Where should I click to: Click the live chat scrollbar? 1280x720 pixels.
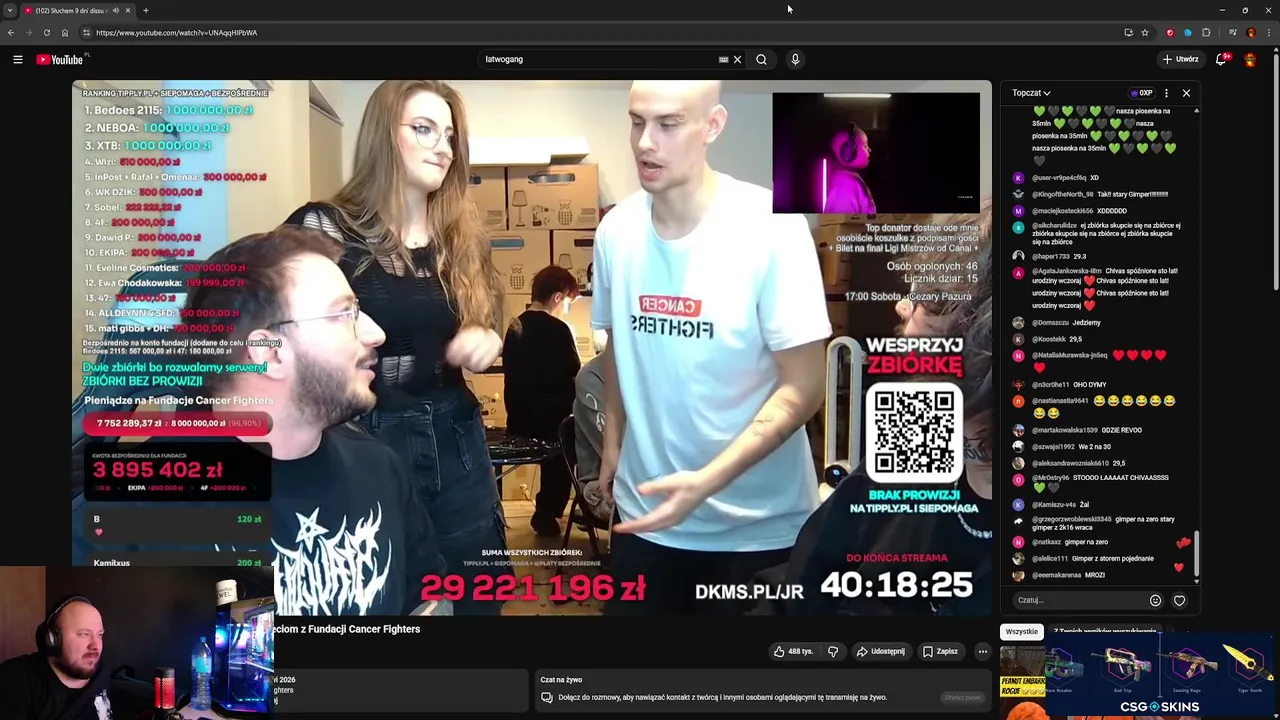tap(1196, 555)
